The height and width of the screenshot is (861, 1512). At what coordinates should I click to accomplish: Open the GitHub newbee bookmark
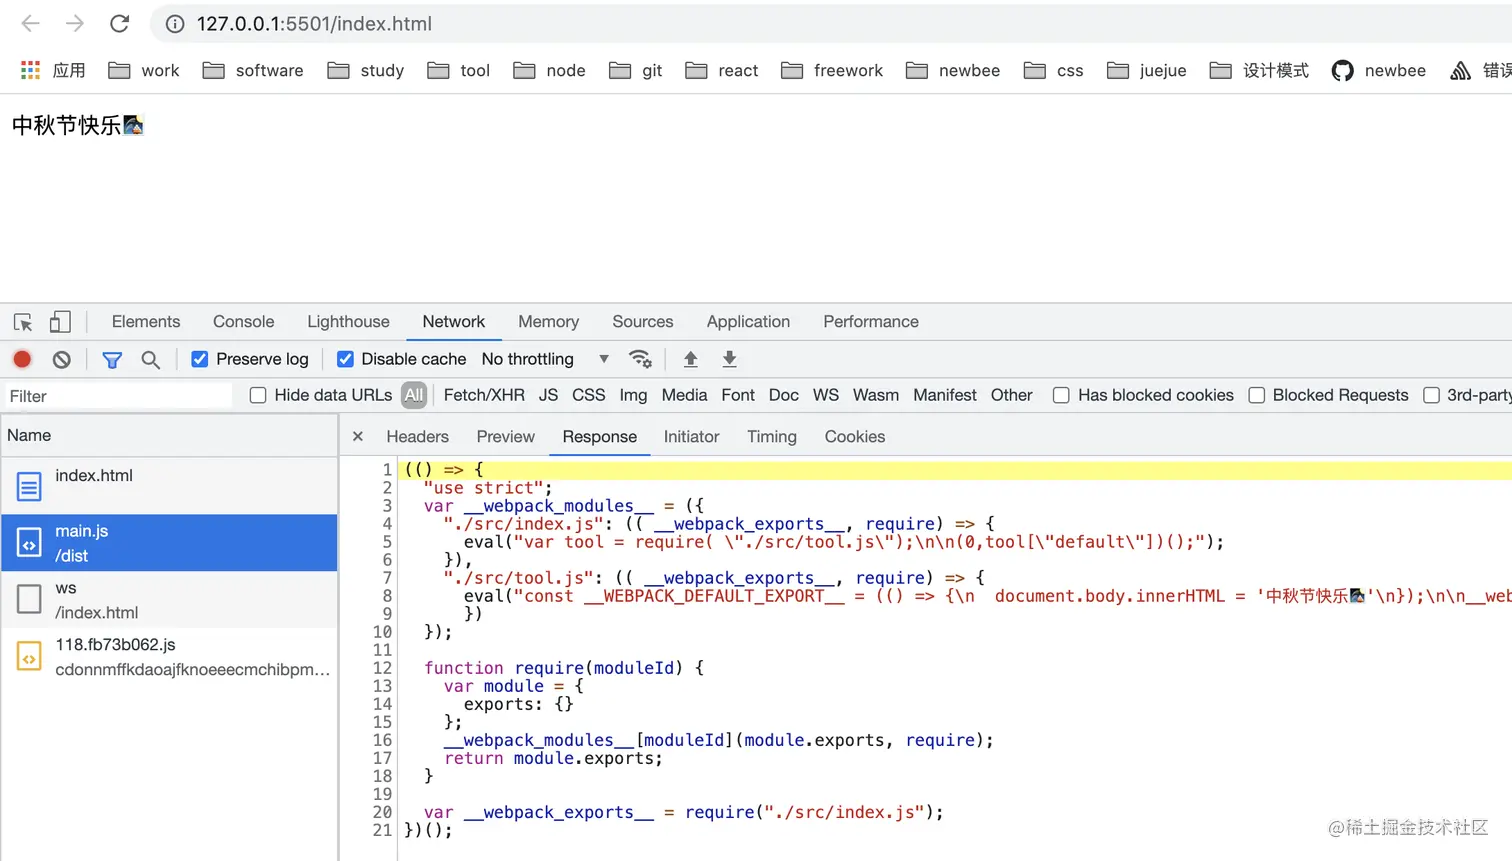pos(1379,70)
